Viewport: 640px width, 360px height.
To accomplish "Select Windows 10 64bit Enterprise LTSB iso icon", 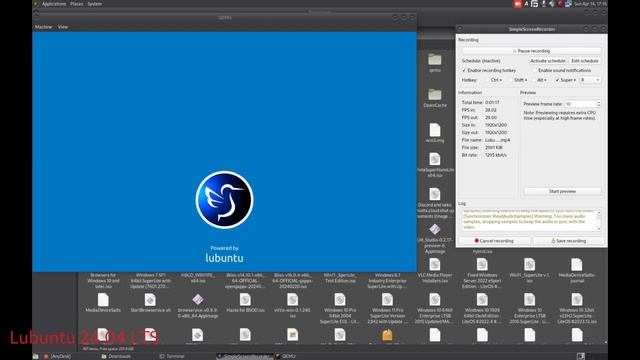I will click(x=435, y=300).
